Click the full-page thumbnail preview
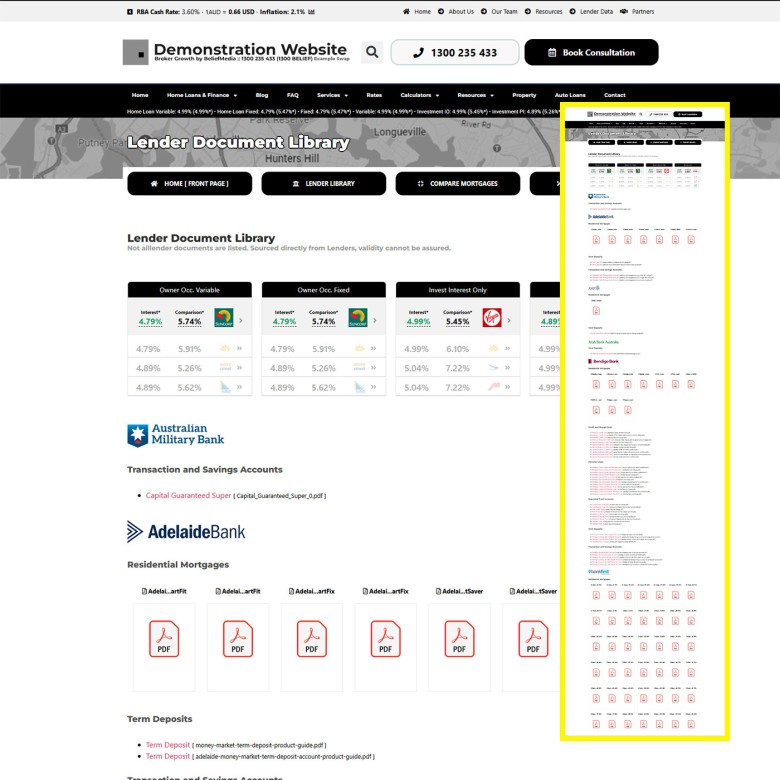 click(x=645, y=421)
